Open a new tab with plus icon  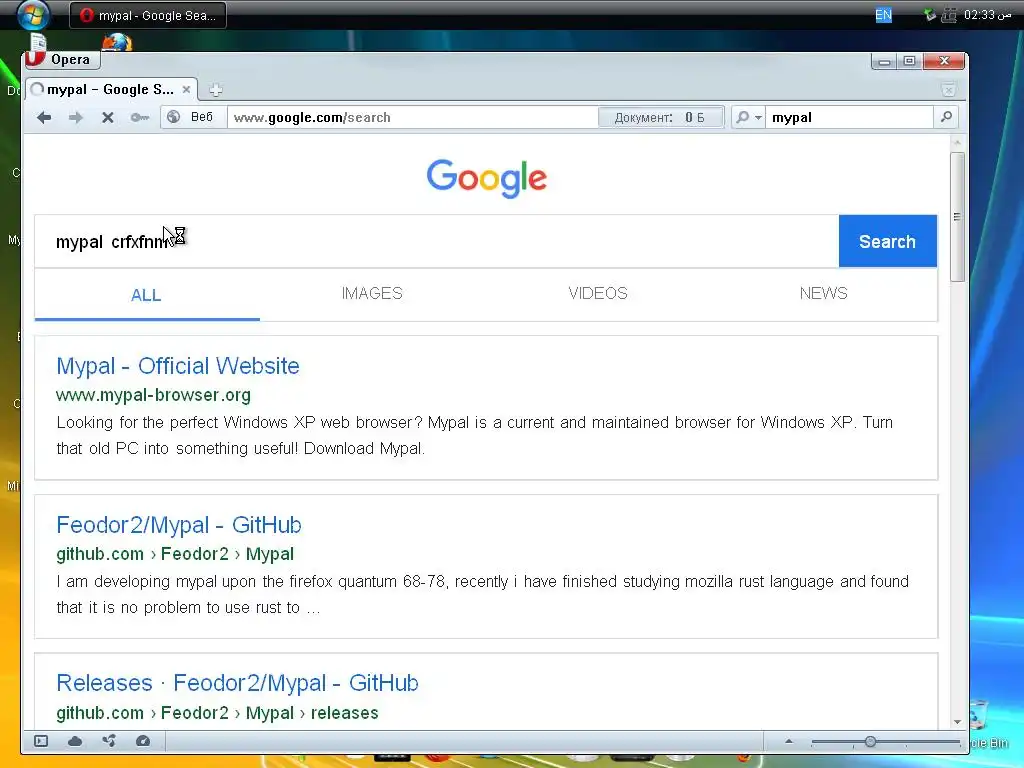coord(216,90)
